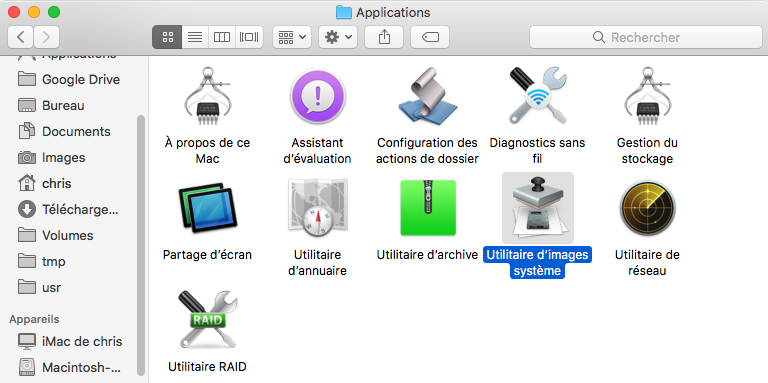Screen dimensions: 768x383
Task: Select iMac de chris under Appareils
Action: [x=69, y=341]
